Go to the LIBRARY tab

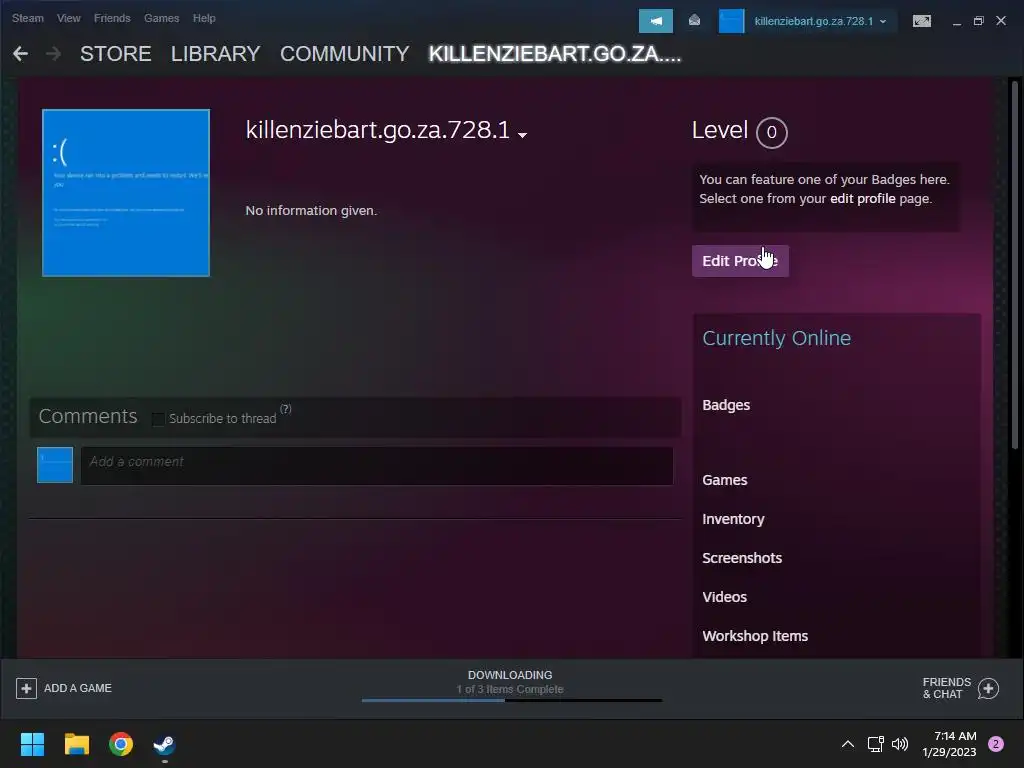click(x=216, y=54)
